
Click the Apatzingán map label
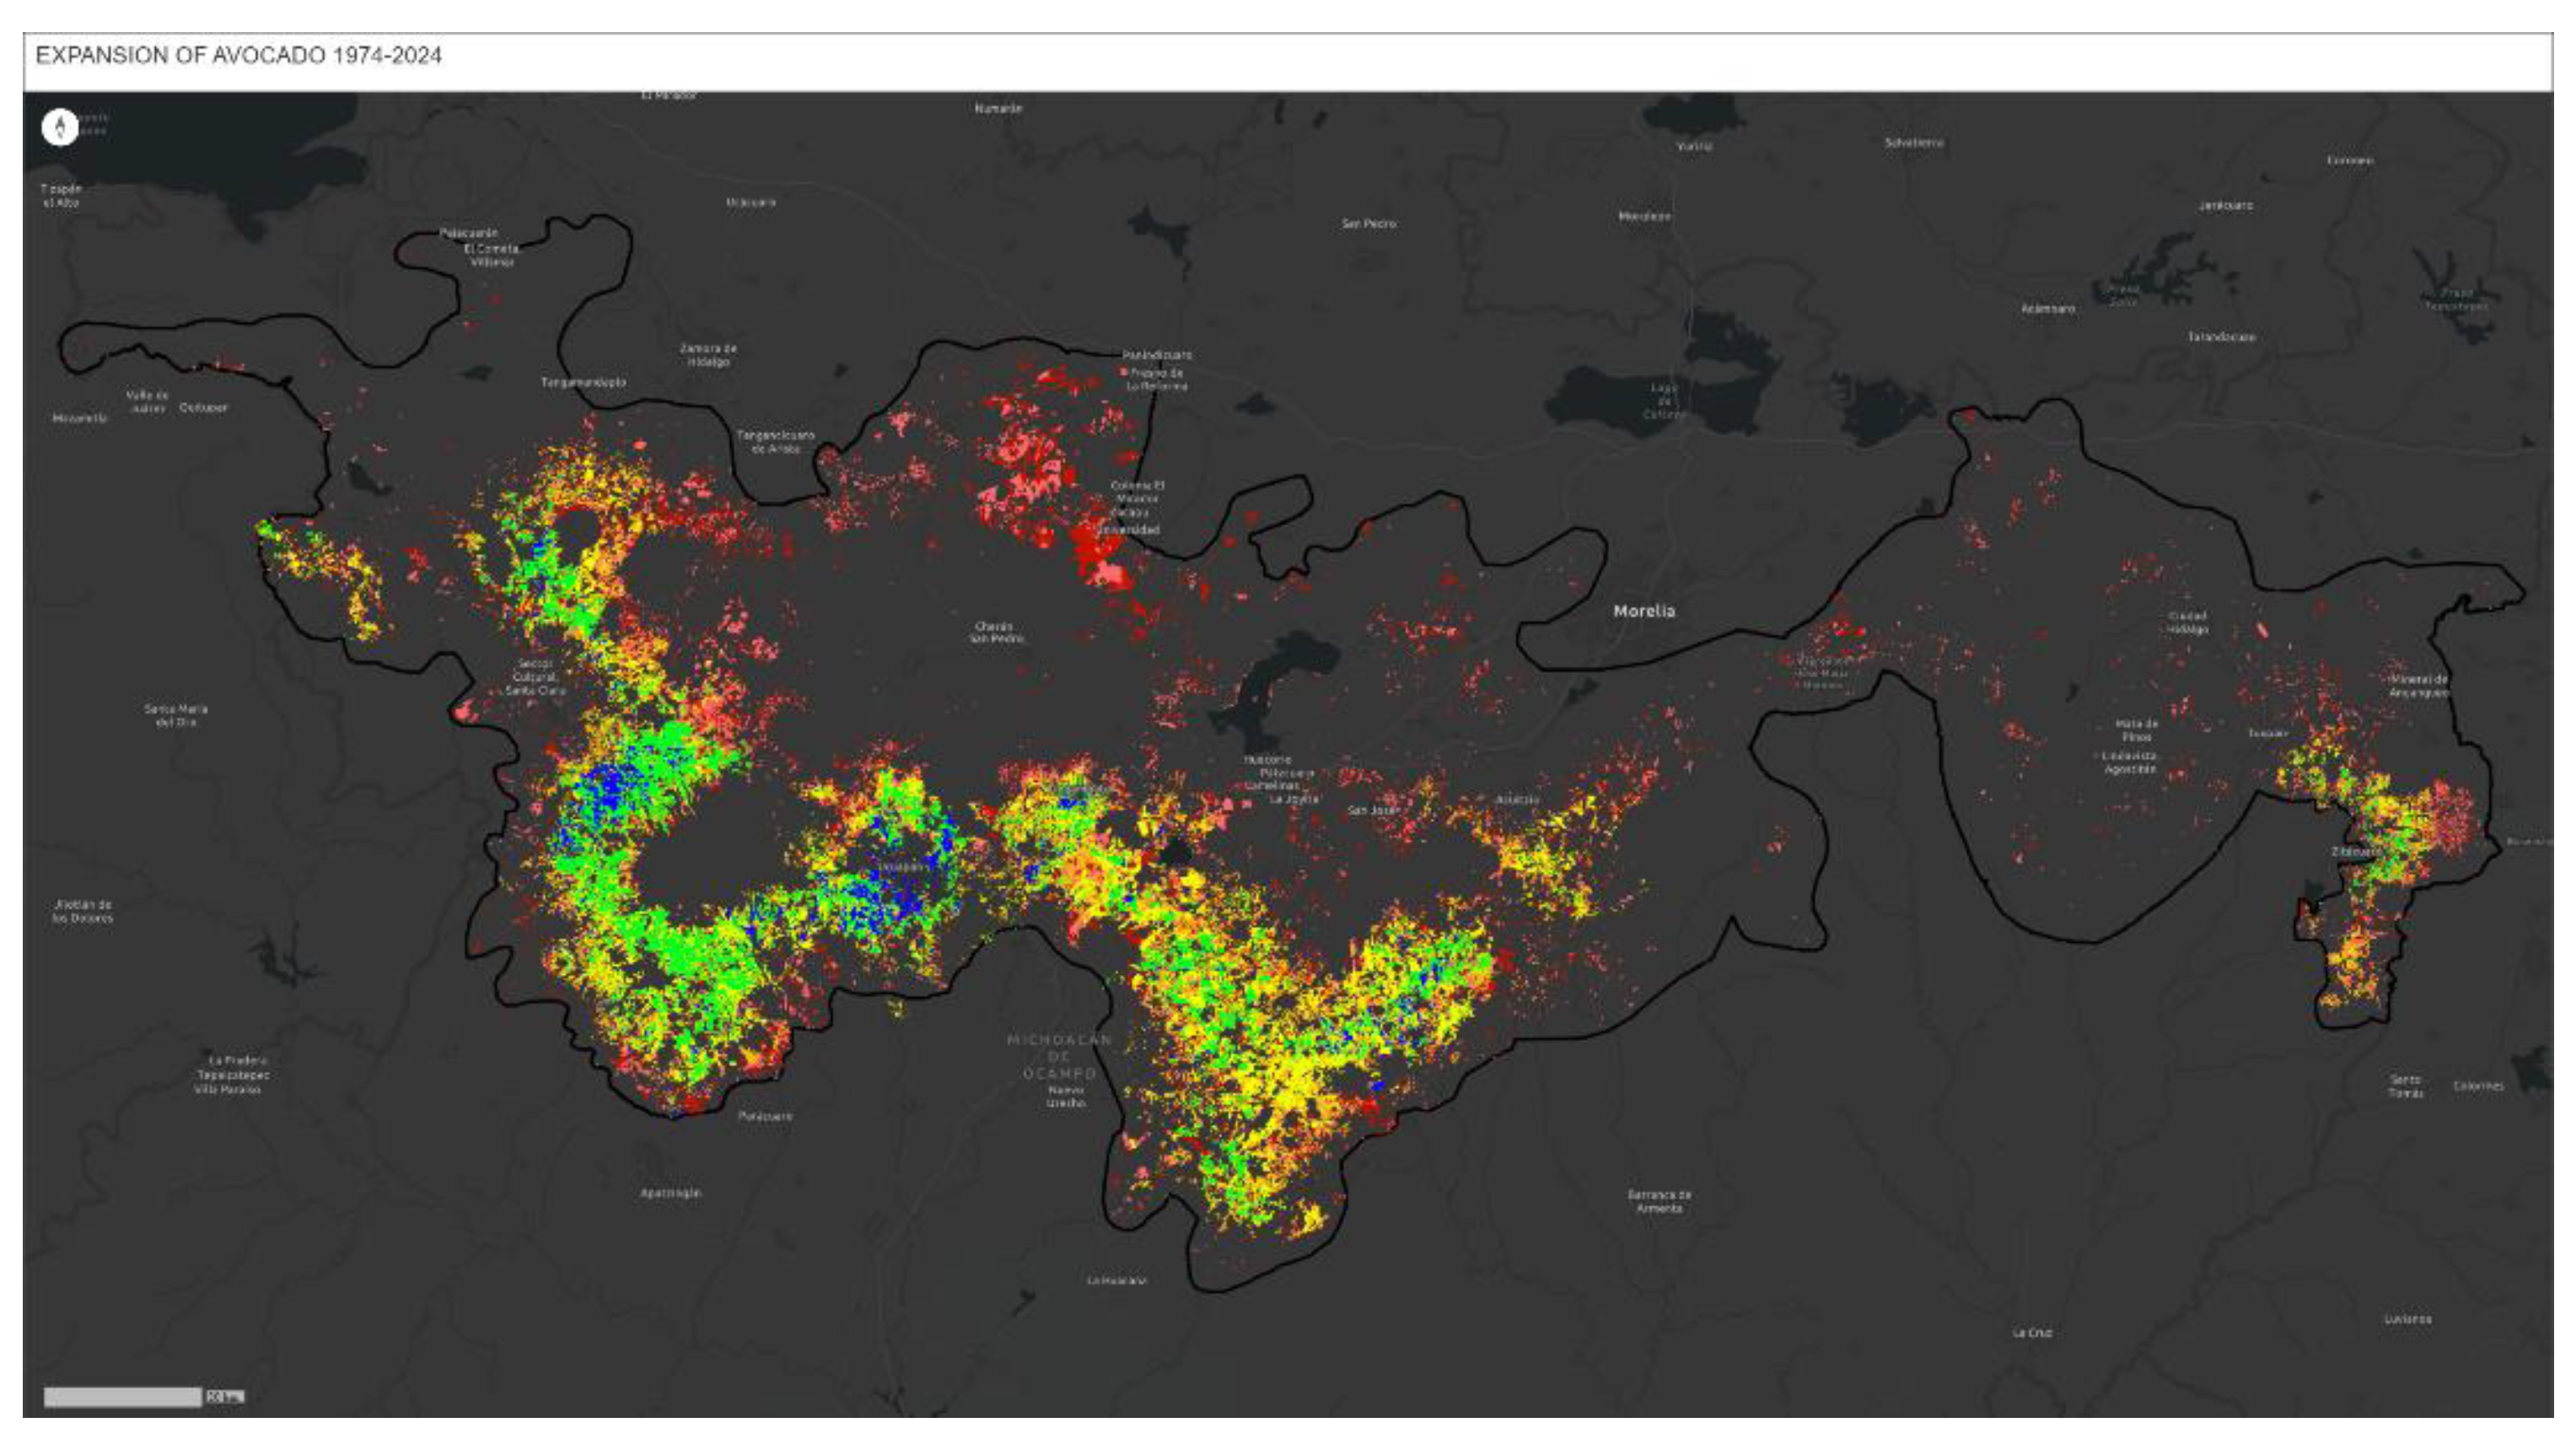click(x=670, y=1193)
